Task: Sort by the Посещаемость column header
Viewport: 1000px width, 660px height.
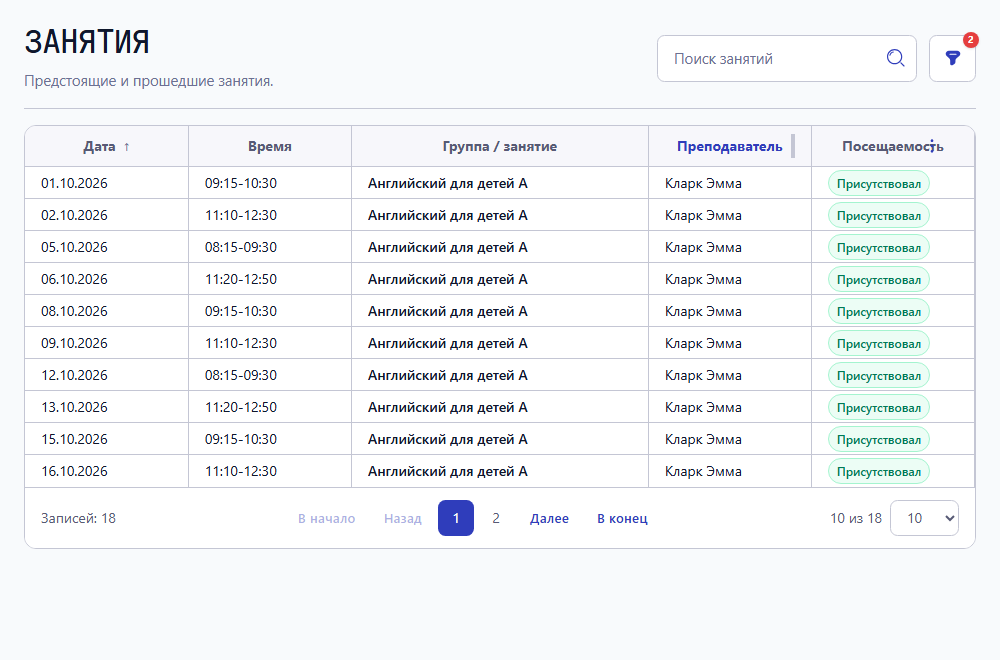Action: (892, 147)
